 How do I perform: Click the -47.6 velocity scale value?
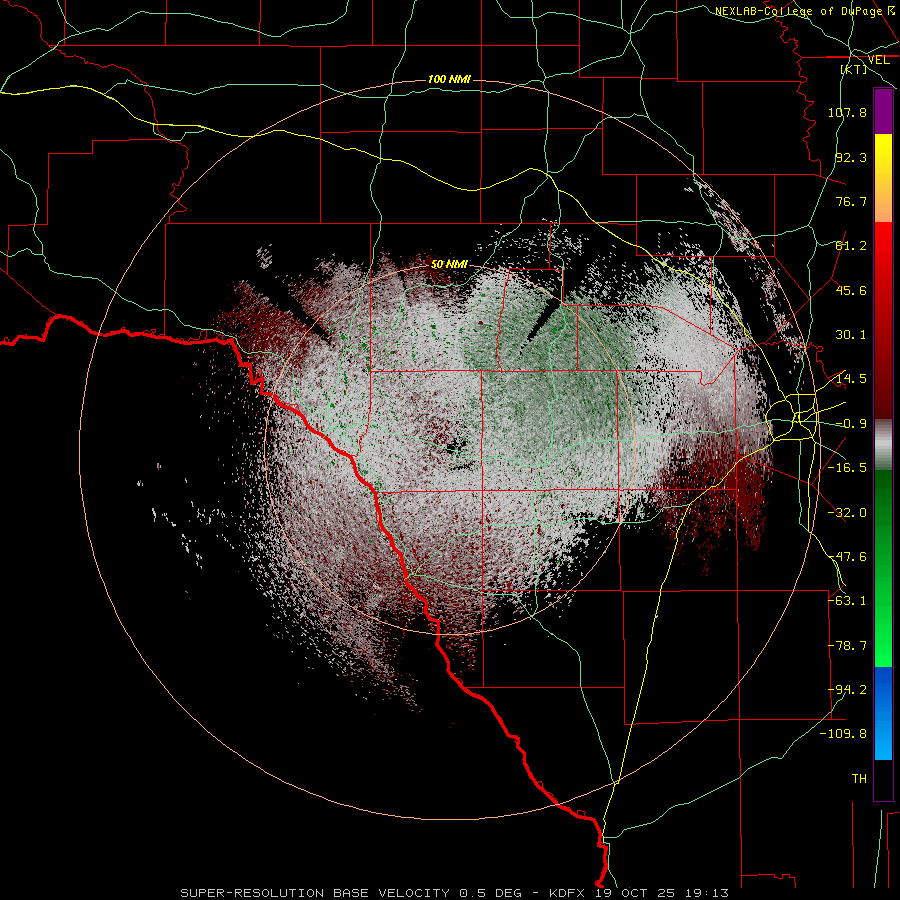(847, 557)
